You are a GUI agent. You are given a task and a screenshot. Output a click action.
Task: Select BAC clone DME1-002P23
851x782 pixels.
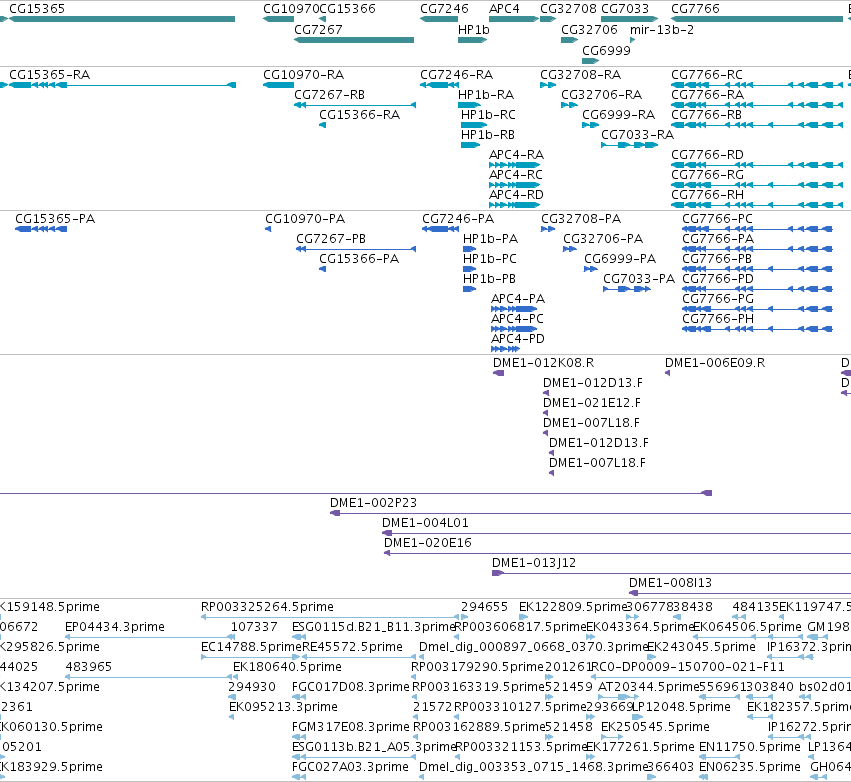(x=590, y=513)
